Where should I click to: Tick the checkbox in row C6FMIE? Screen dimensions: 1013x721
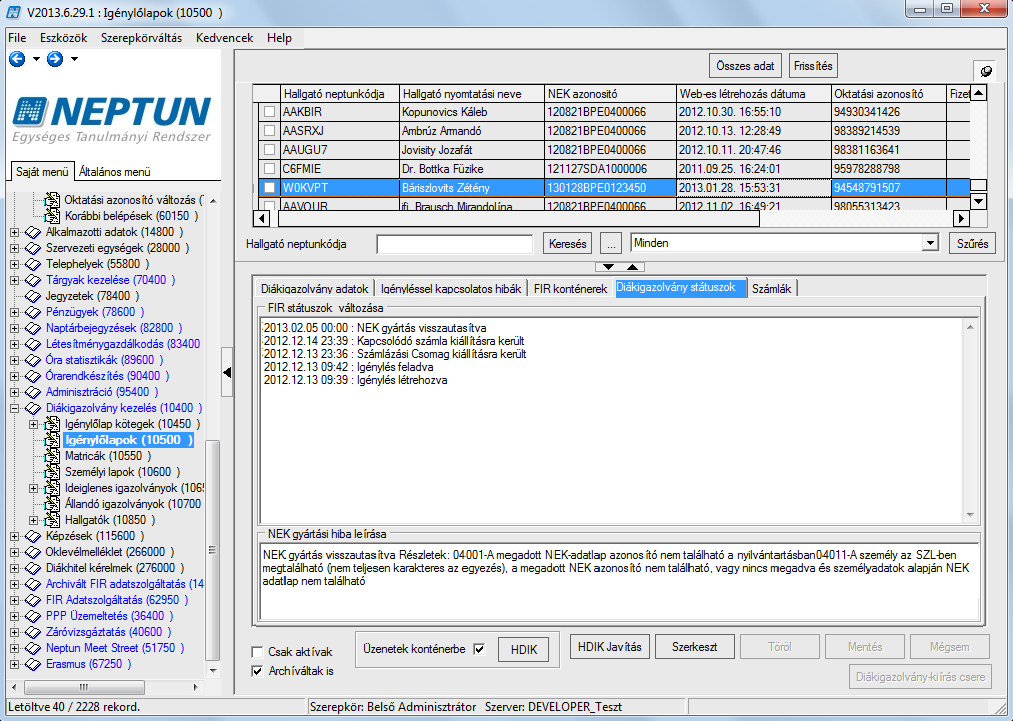pyautogui.click(x=269, y=169)
